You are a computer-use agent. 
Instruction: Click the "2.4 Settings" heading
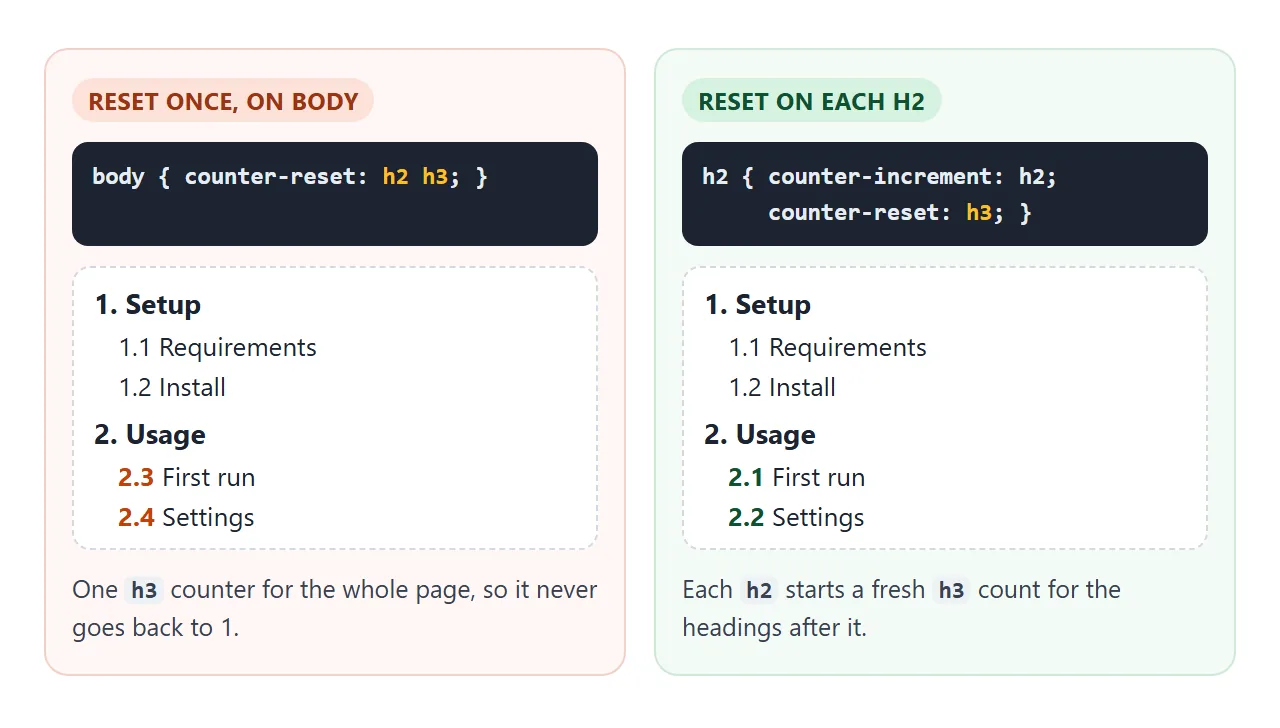pyautogui.click(x=187, y=518)
